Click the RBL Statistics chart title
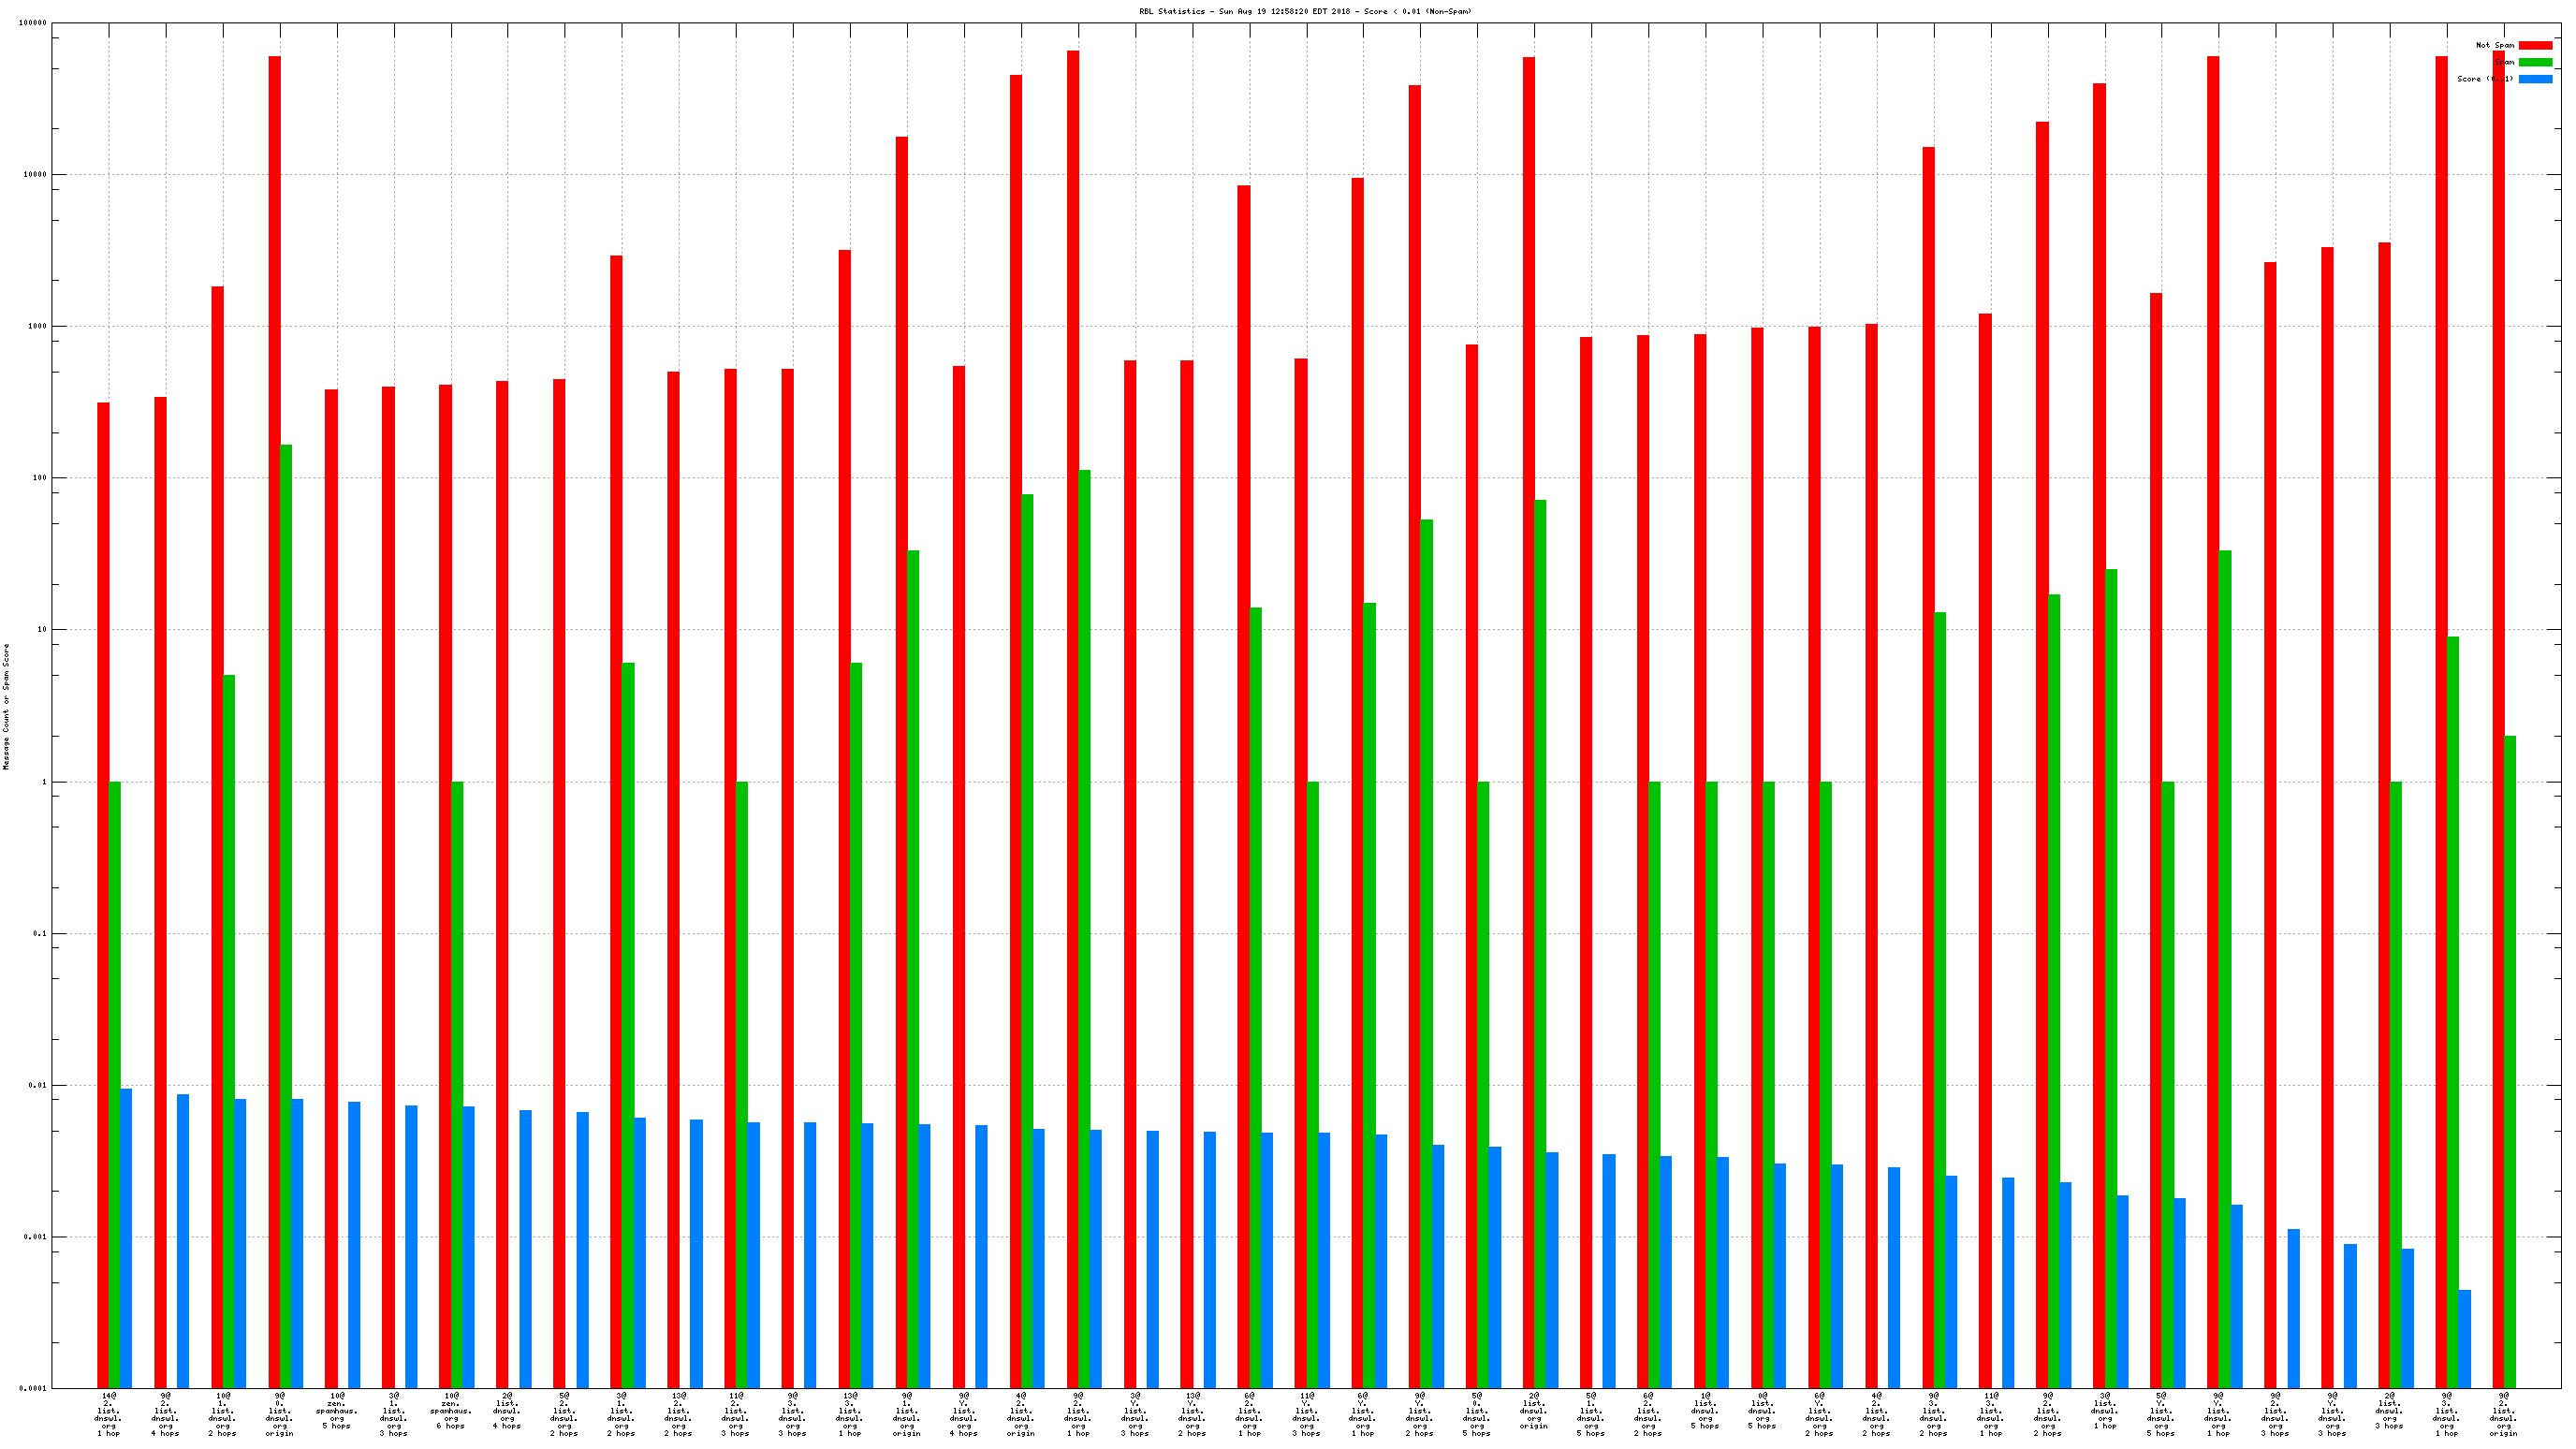This screenshot has width=2576, height=1449. [1305, 11]
